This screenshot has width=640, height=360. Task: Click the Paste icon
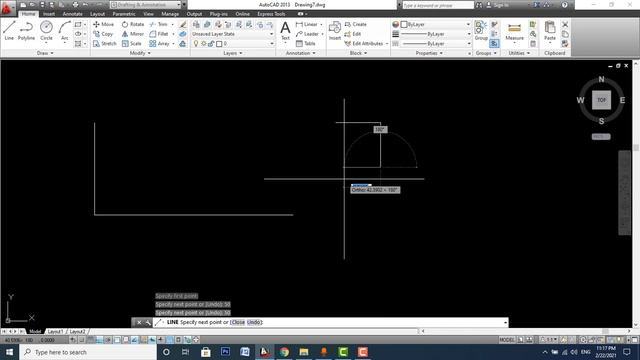[x=550, y=31]
